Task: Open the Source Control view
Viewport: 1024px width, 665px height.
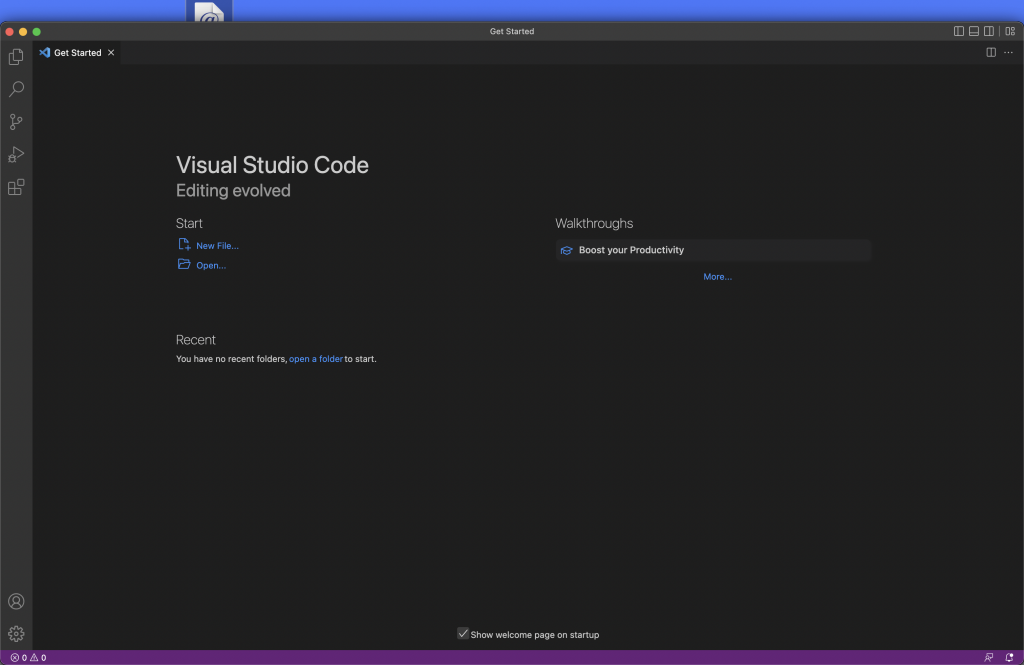Action: click(x=16, y=122)
